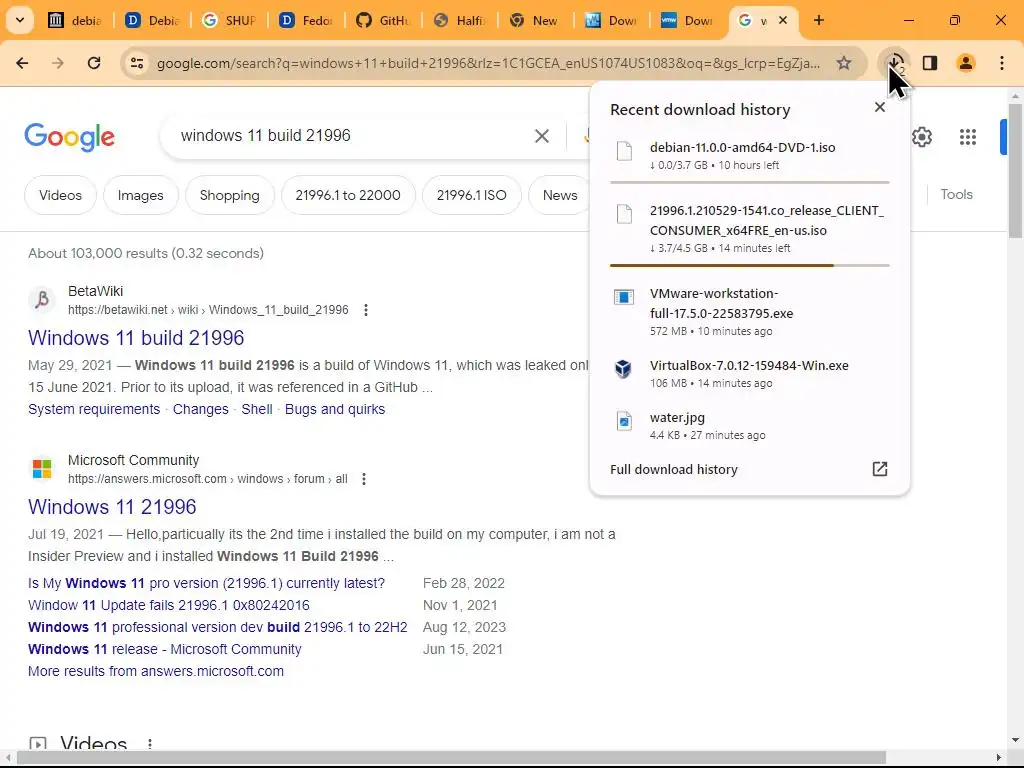Open the Shell sitelink

[257, 409]
